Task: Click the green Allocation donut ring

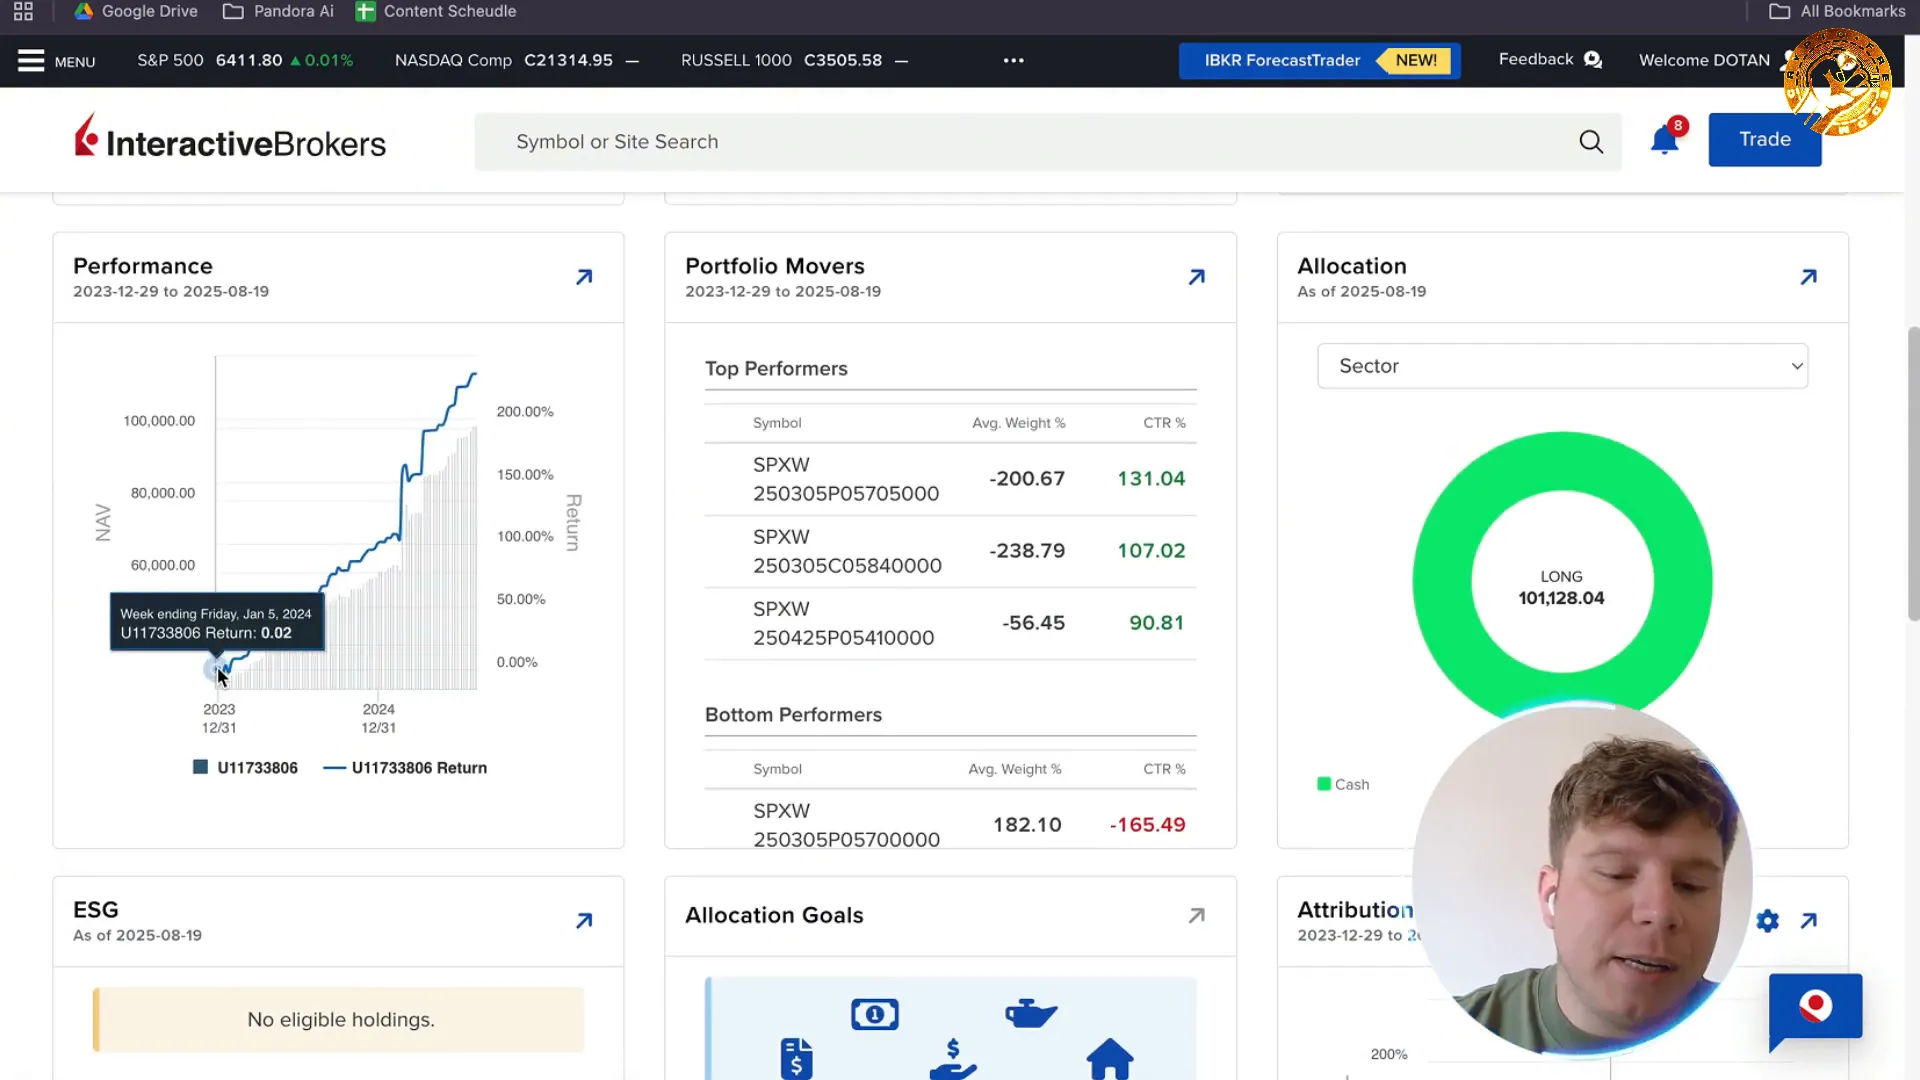Action: tap(1441, 580)
